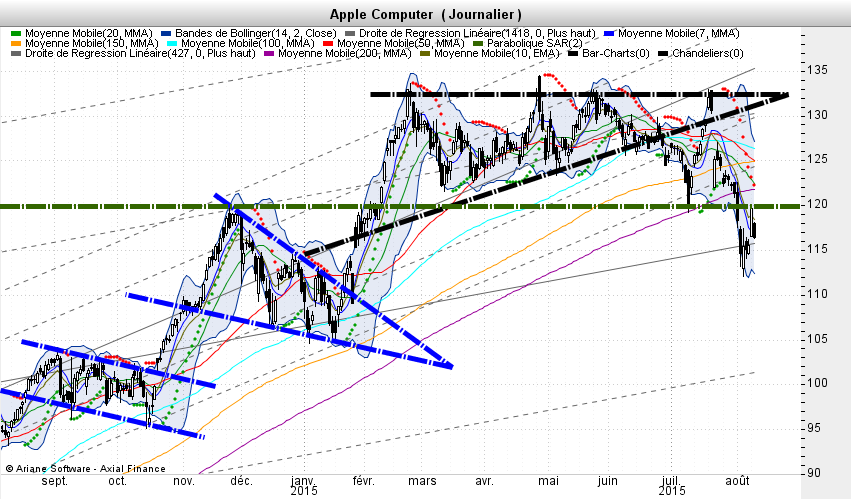Click the 125 price axis label
This screenshot has height=499, width=851.
pyautogui.click(x=817, y=160)
